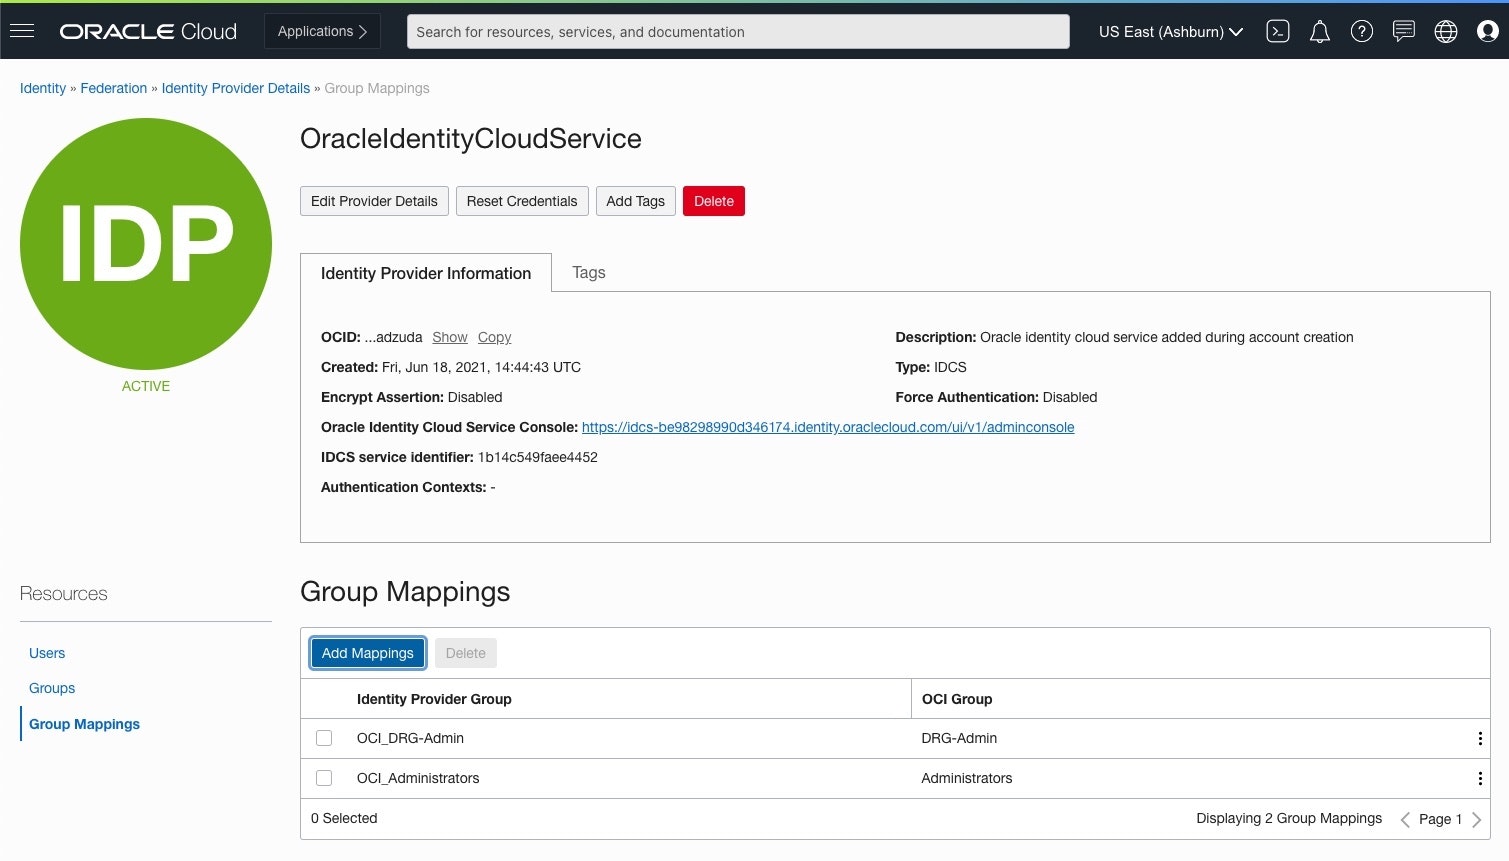Open Users in Resources sidebar
The height and width of the screenshot is (861, 1509).
point(47,653)
